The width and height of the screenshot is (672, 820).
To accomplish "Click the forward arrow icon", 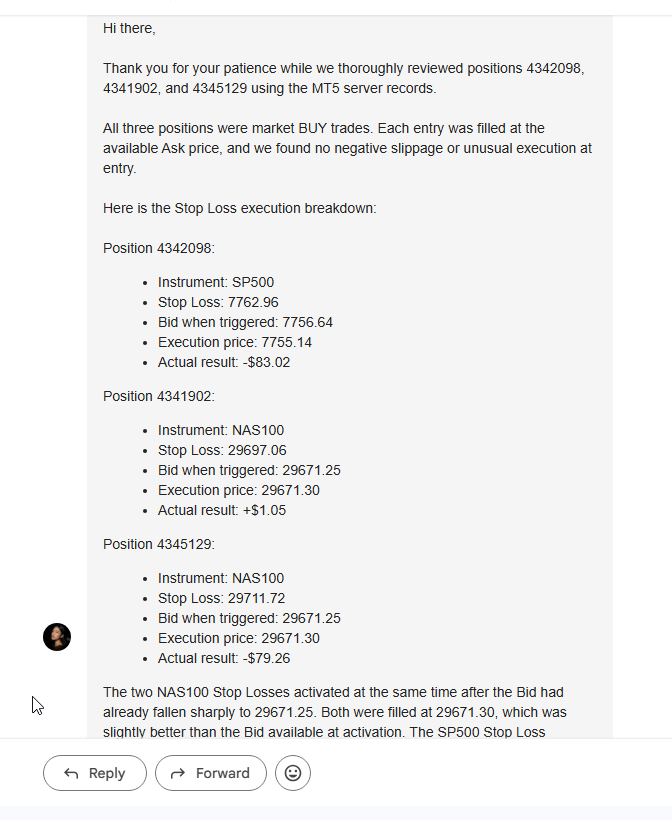I will coord(178,773).
